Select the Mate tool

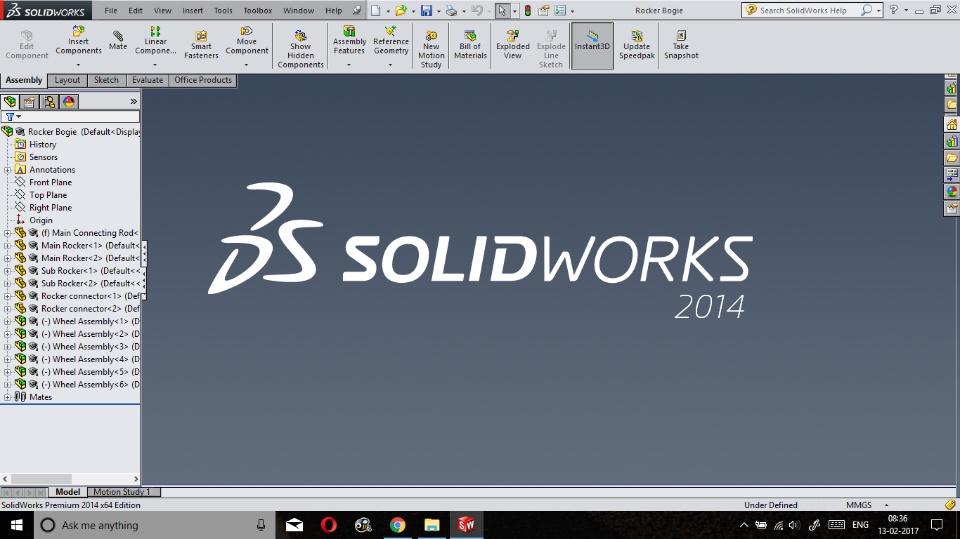118,40
